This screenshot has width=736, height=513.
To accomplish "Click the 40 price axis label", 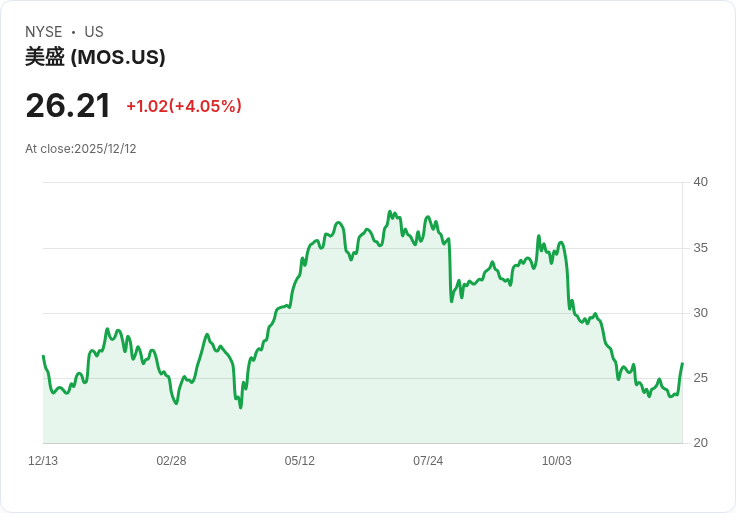I will click(701, 182).
